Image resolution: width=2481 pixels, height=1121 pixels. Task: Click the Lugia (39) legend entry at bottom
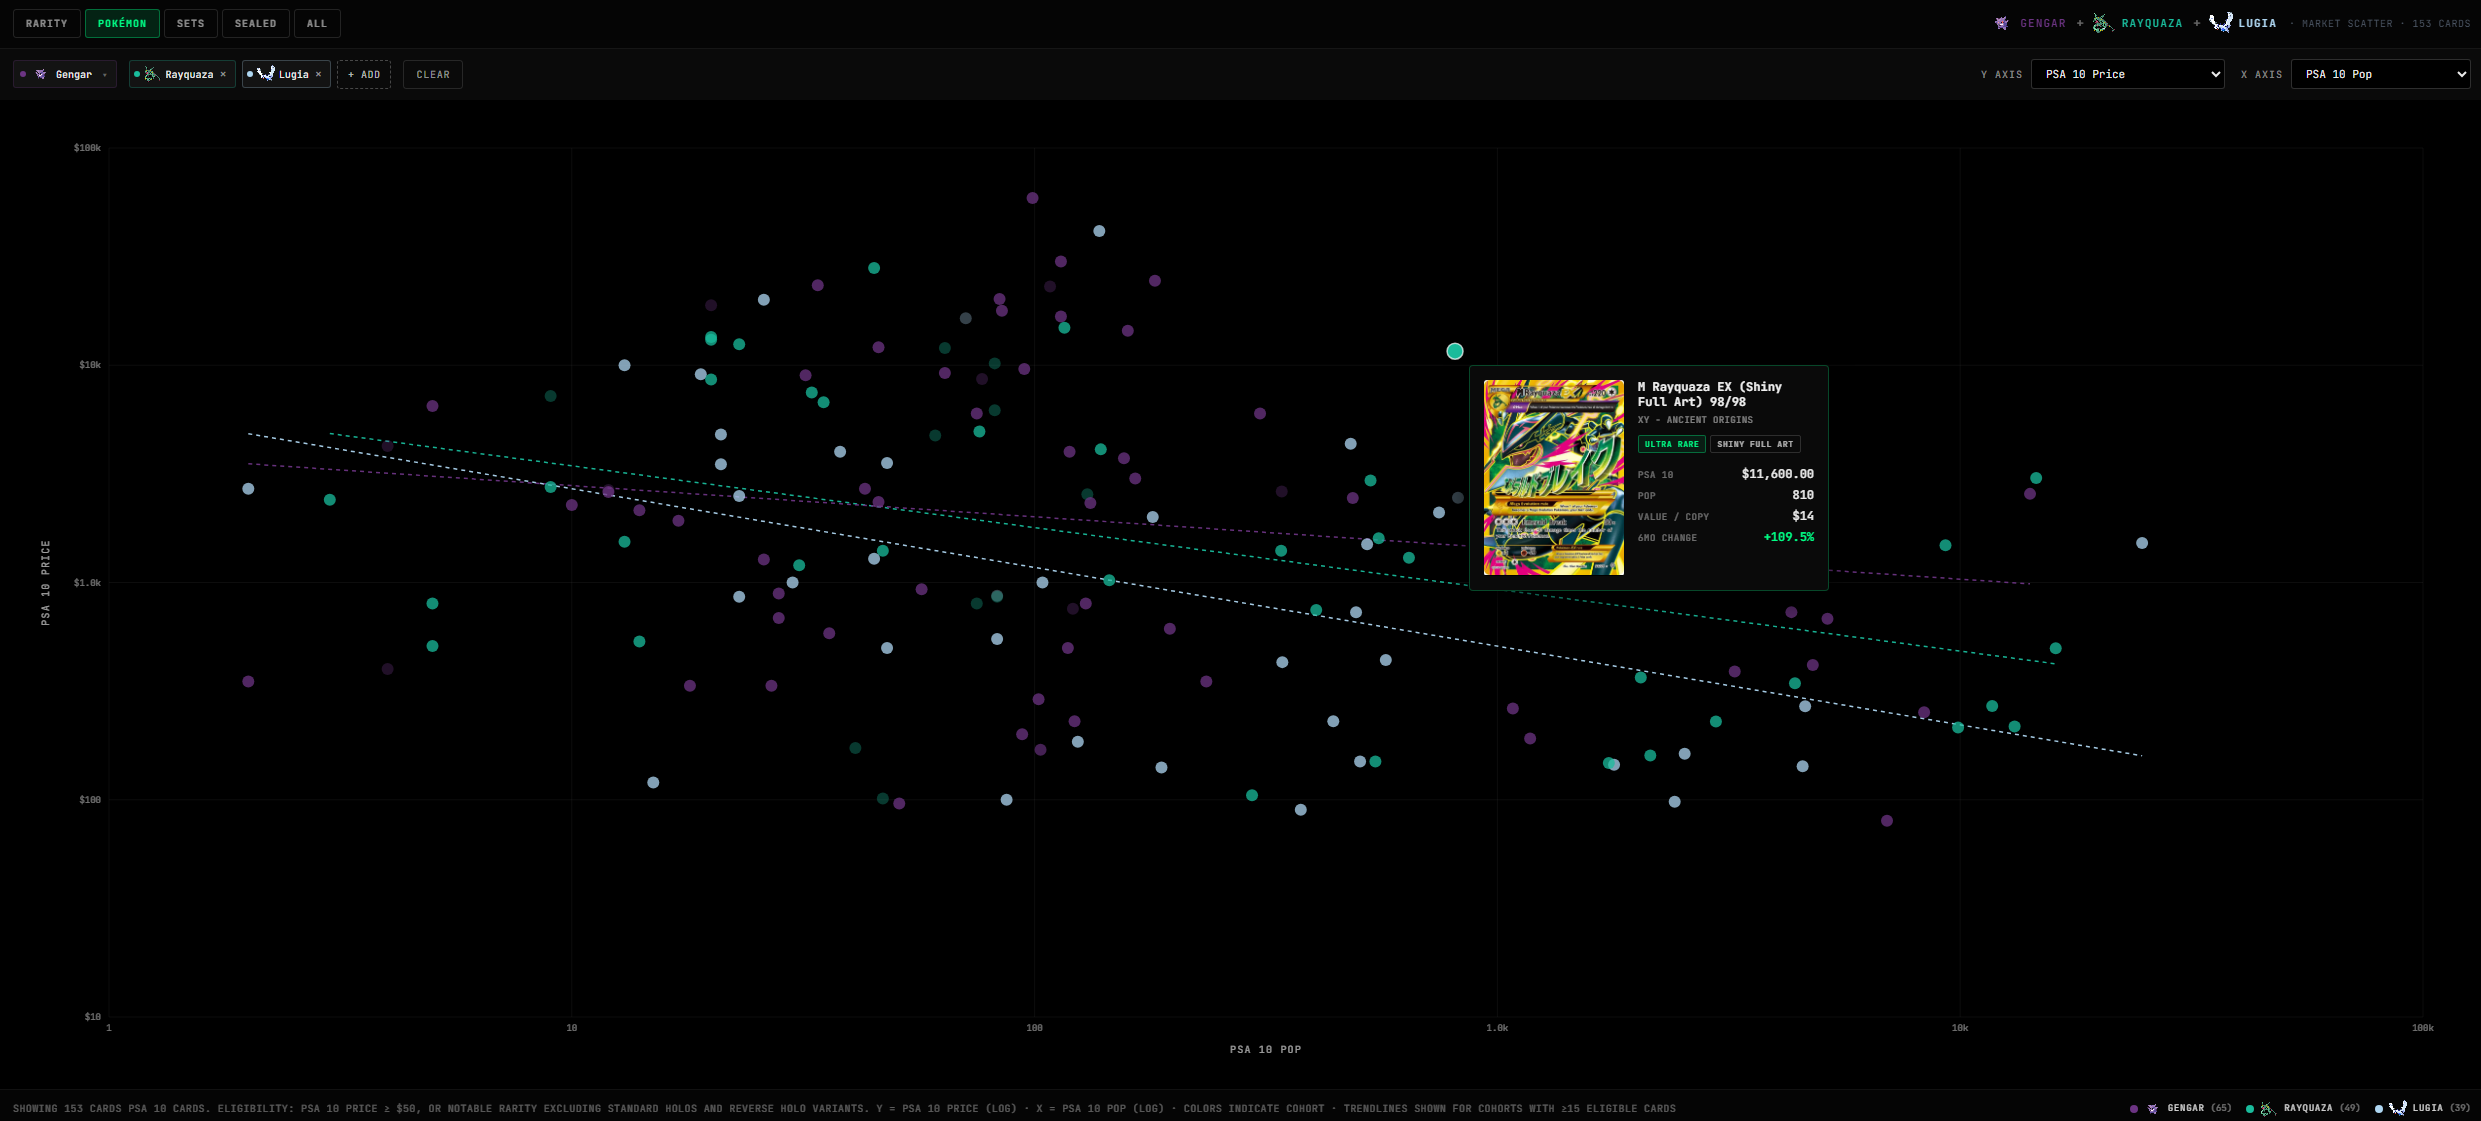point(2423,1108)
